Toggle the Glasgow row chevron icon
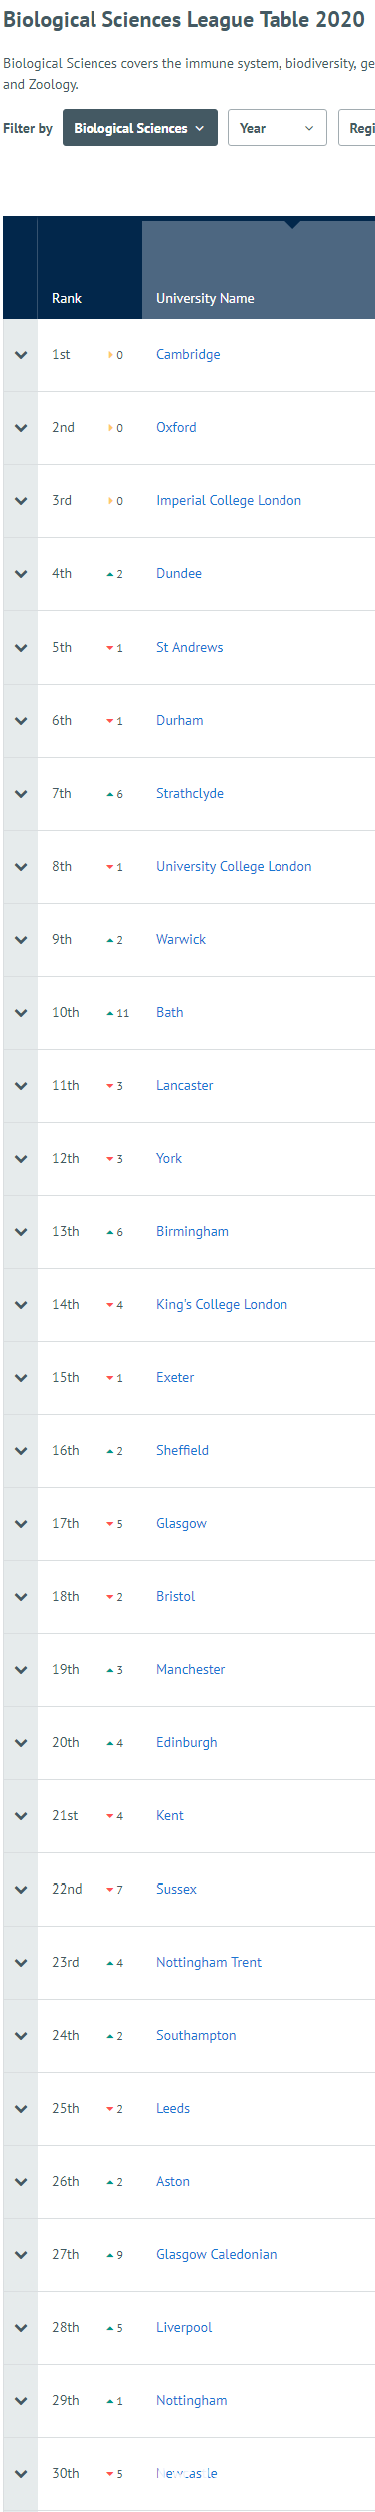The height and width of the screenshot is (2512, 375). pyautogui.click(x=20, y=1524)
